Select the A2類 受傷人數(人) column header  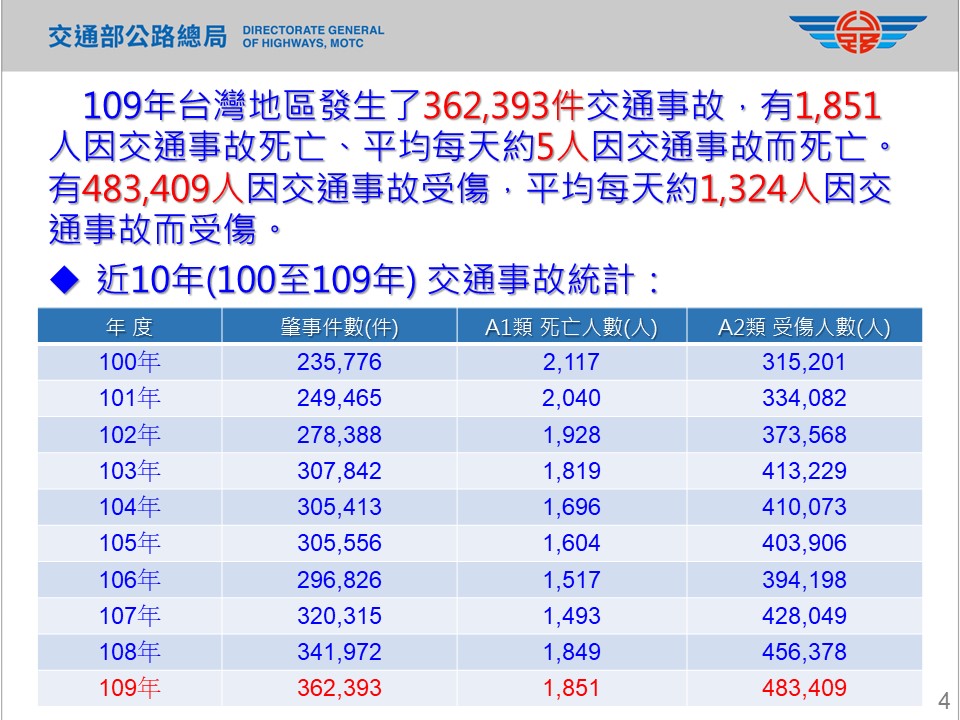click(x=803, y=327)
